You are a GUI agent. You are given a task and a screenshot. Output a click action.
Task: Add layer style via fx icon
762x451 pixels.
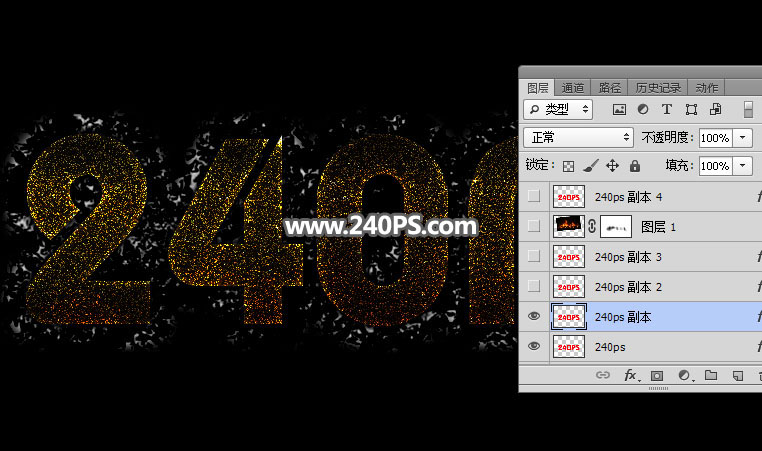point(631,375)
